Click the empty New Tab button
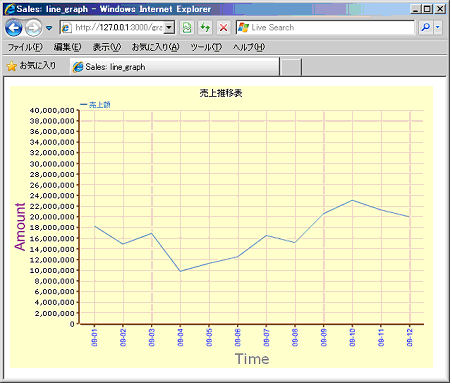The width and height of the screenshot is (452, 385). (x=291, y=67)
